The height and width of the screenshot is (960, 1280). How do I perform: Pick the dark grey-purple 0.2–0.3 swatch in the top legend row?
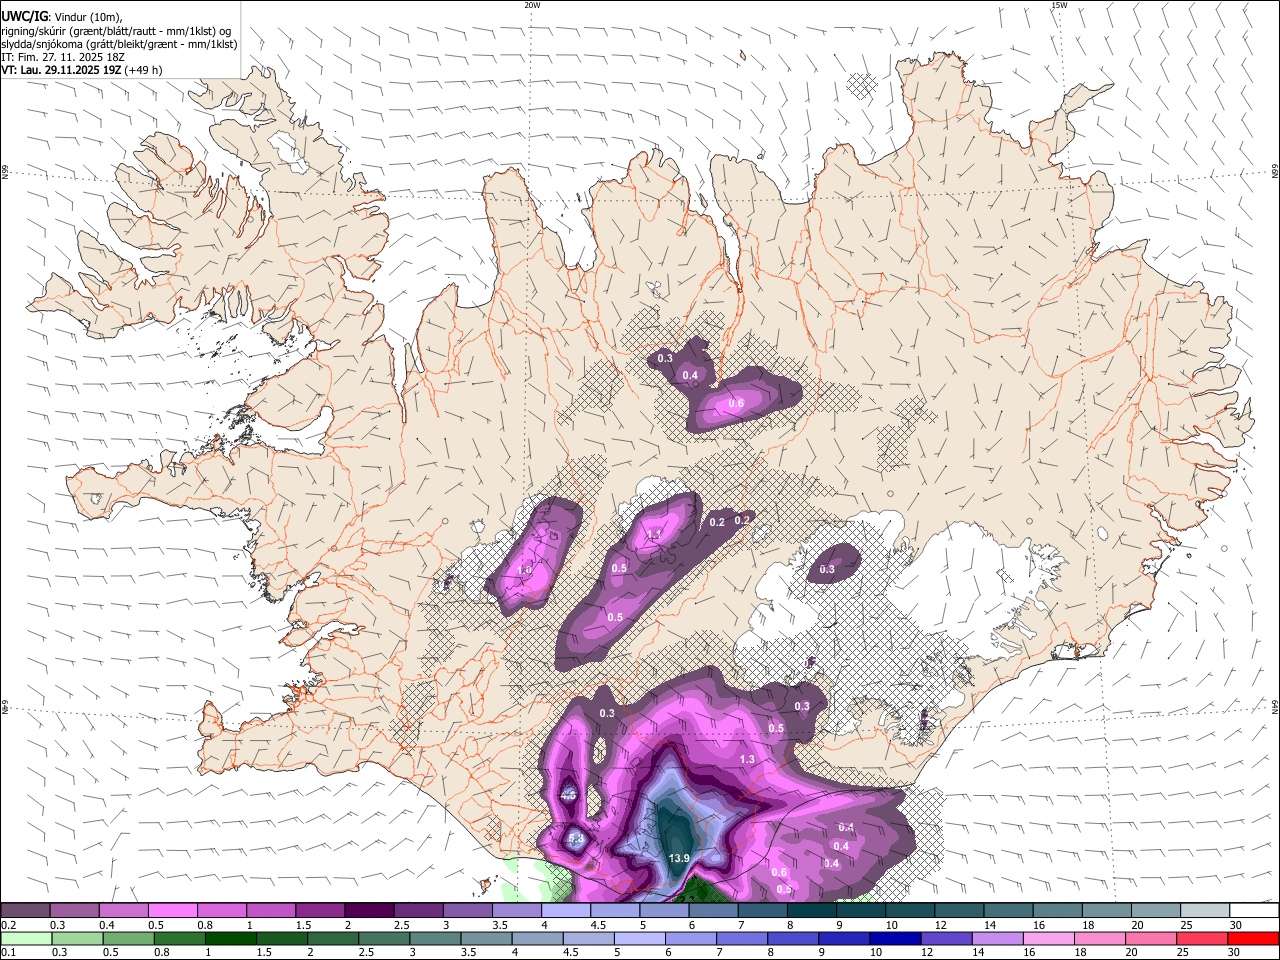(25, 911)
